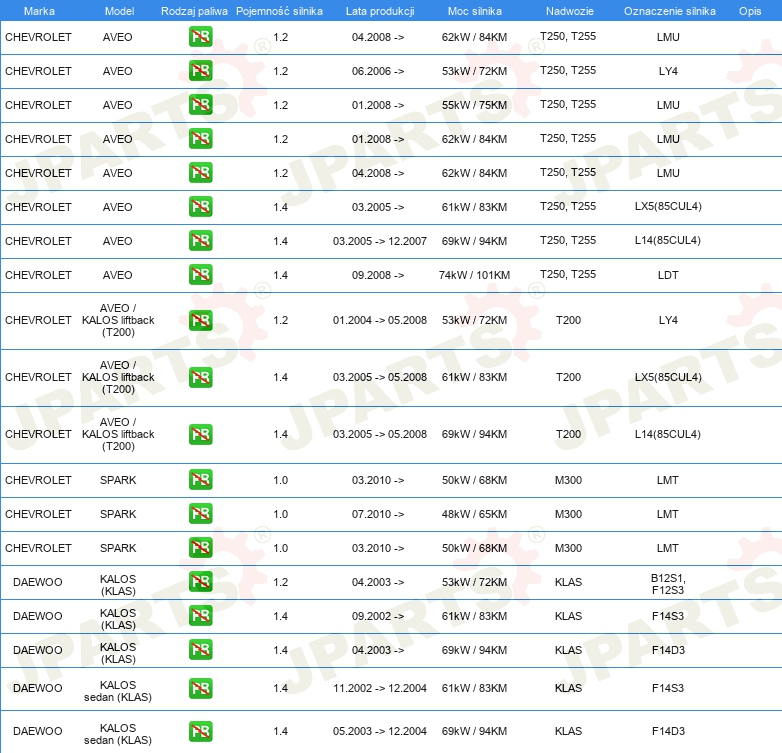This screenshot has width=782, height=753.
Task: Click the Moc silnika column header
Action: (475, 11)
